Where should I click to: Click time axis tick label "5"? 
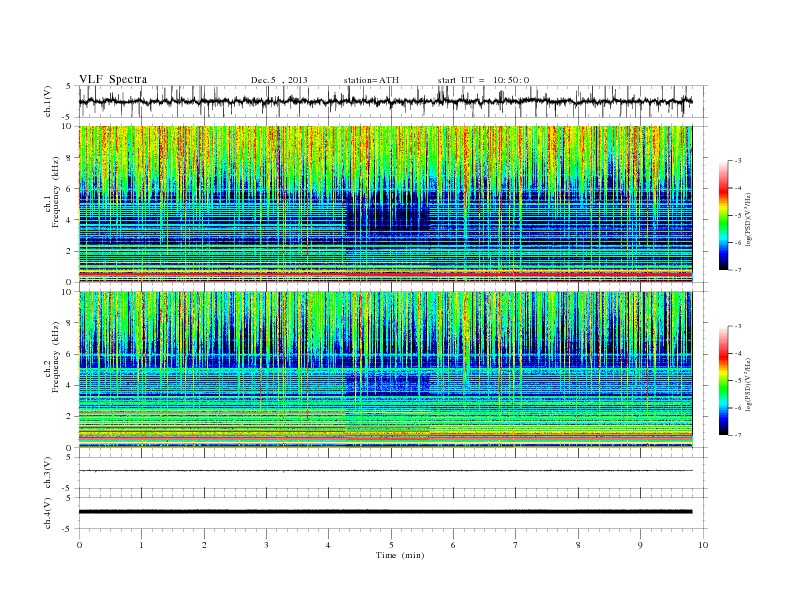point(391,545)
